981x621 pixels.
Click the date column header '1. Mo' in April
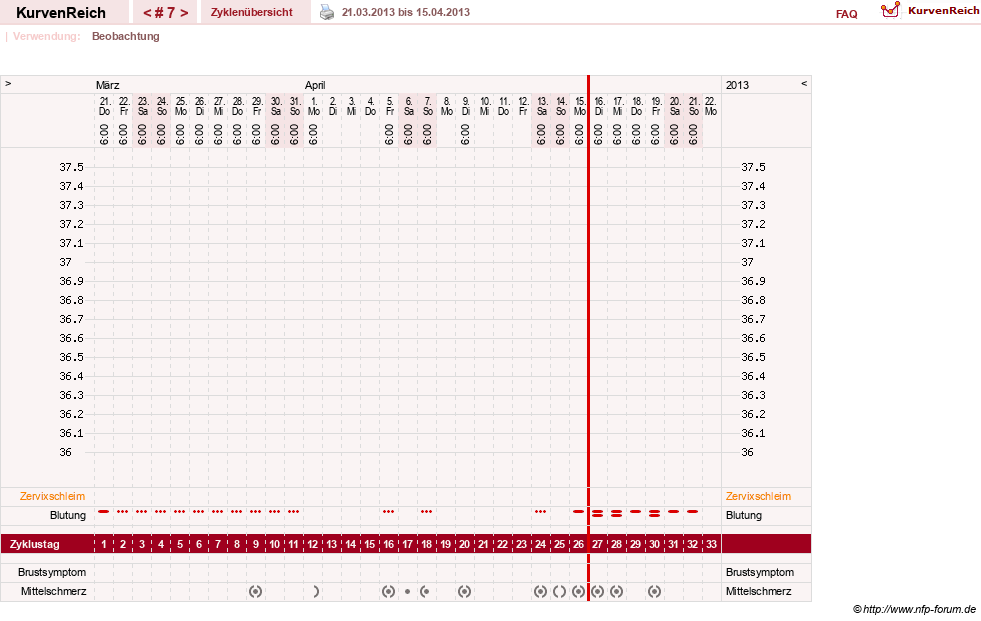[x=313, y=106]
